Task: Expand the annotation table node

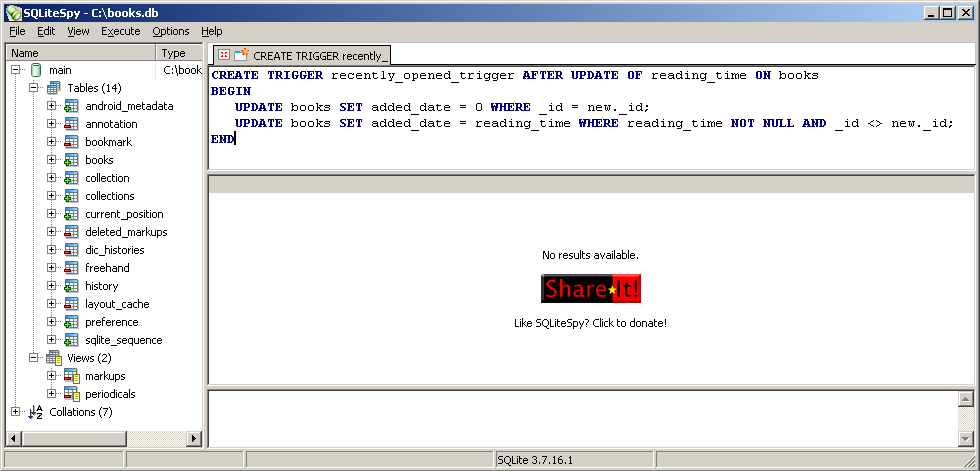Action: tap(52, 124)
